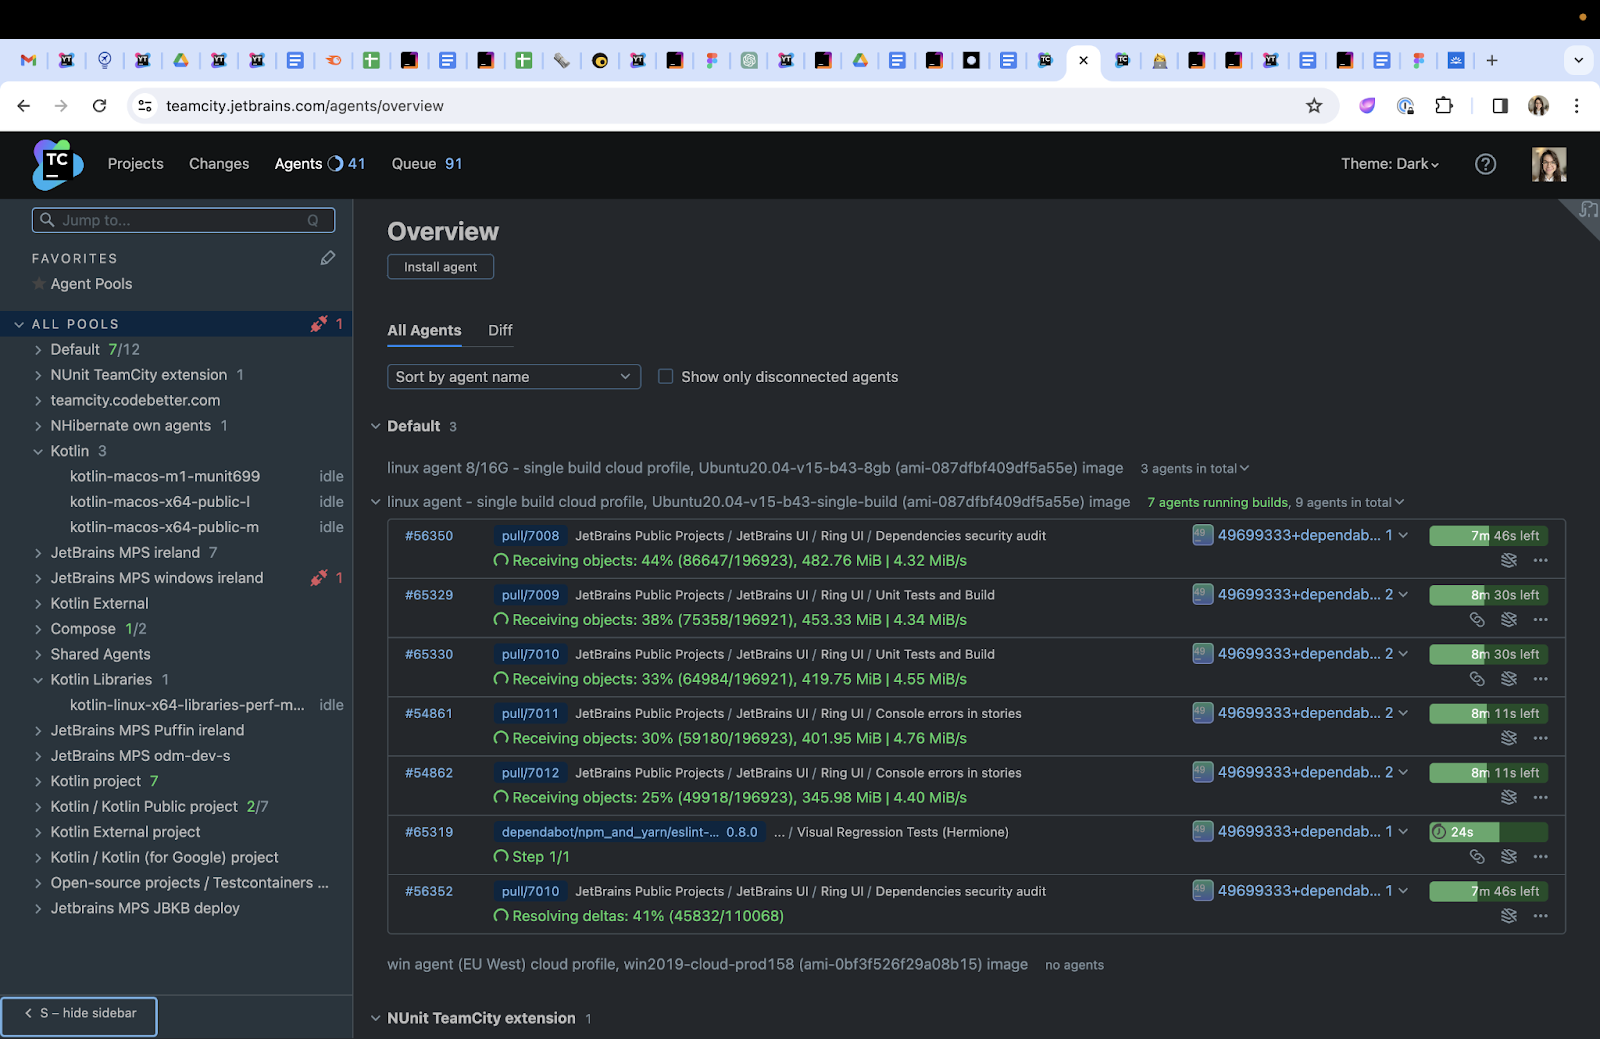Expand the 3 agents in total dropdown
Image resolution: width=1600 pixels, height=1039 pixels.
point(1195,468)
